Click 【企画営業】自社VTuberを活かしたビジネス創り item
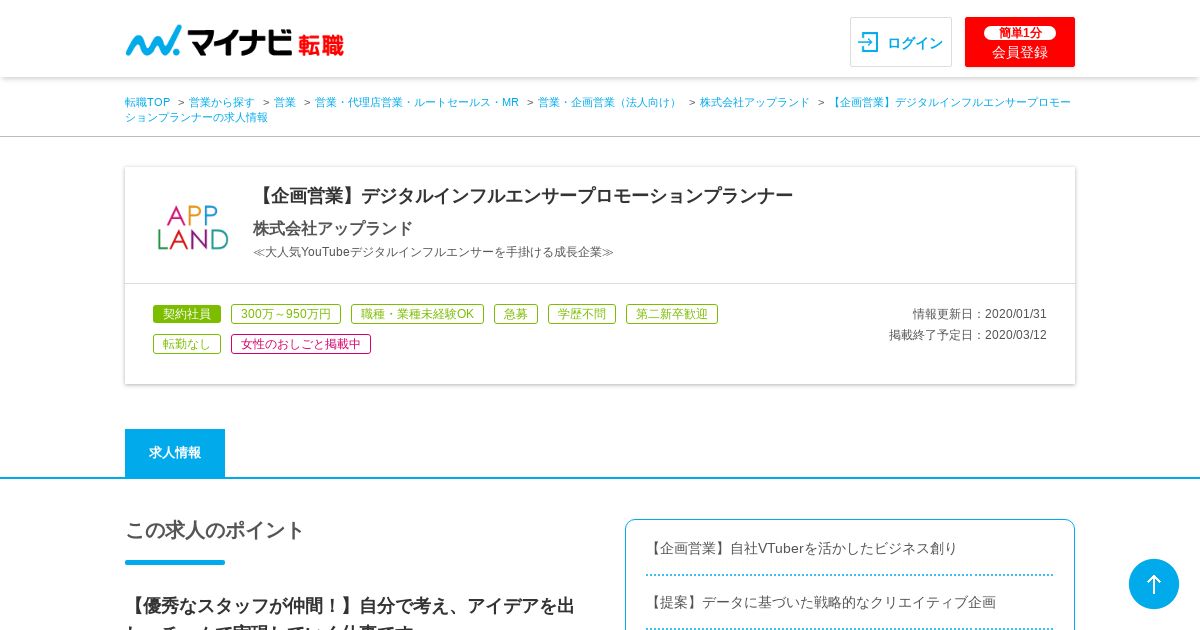This screenshot has width=1200, height=630. [802, 548]
